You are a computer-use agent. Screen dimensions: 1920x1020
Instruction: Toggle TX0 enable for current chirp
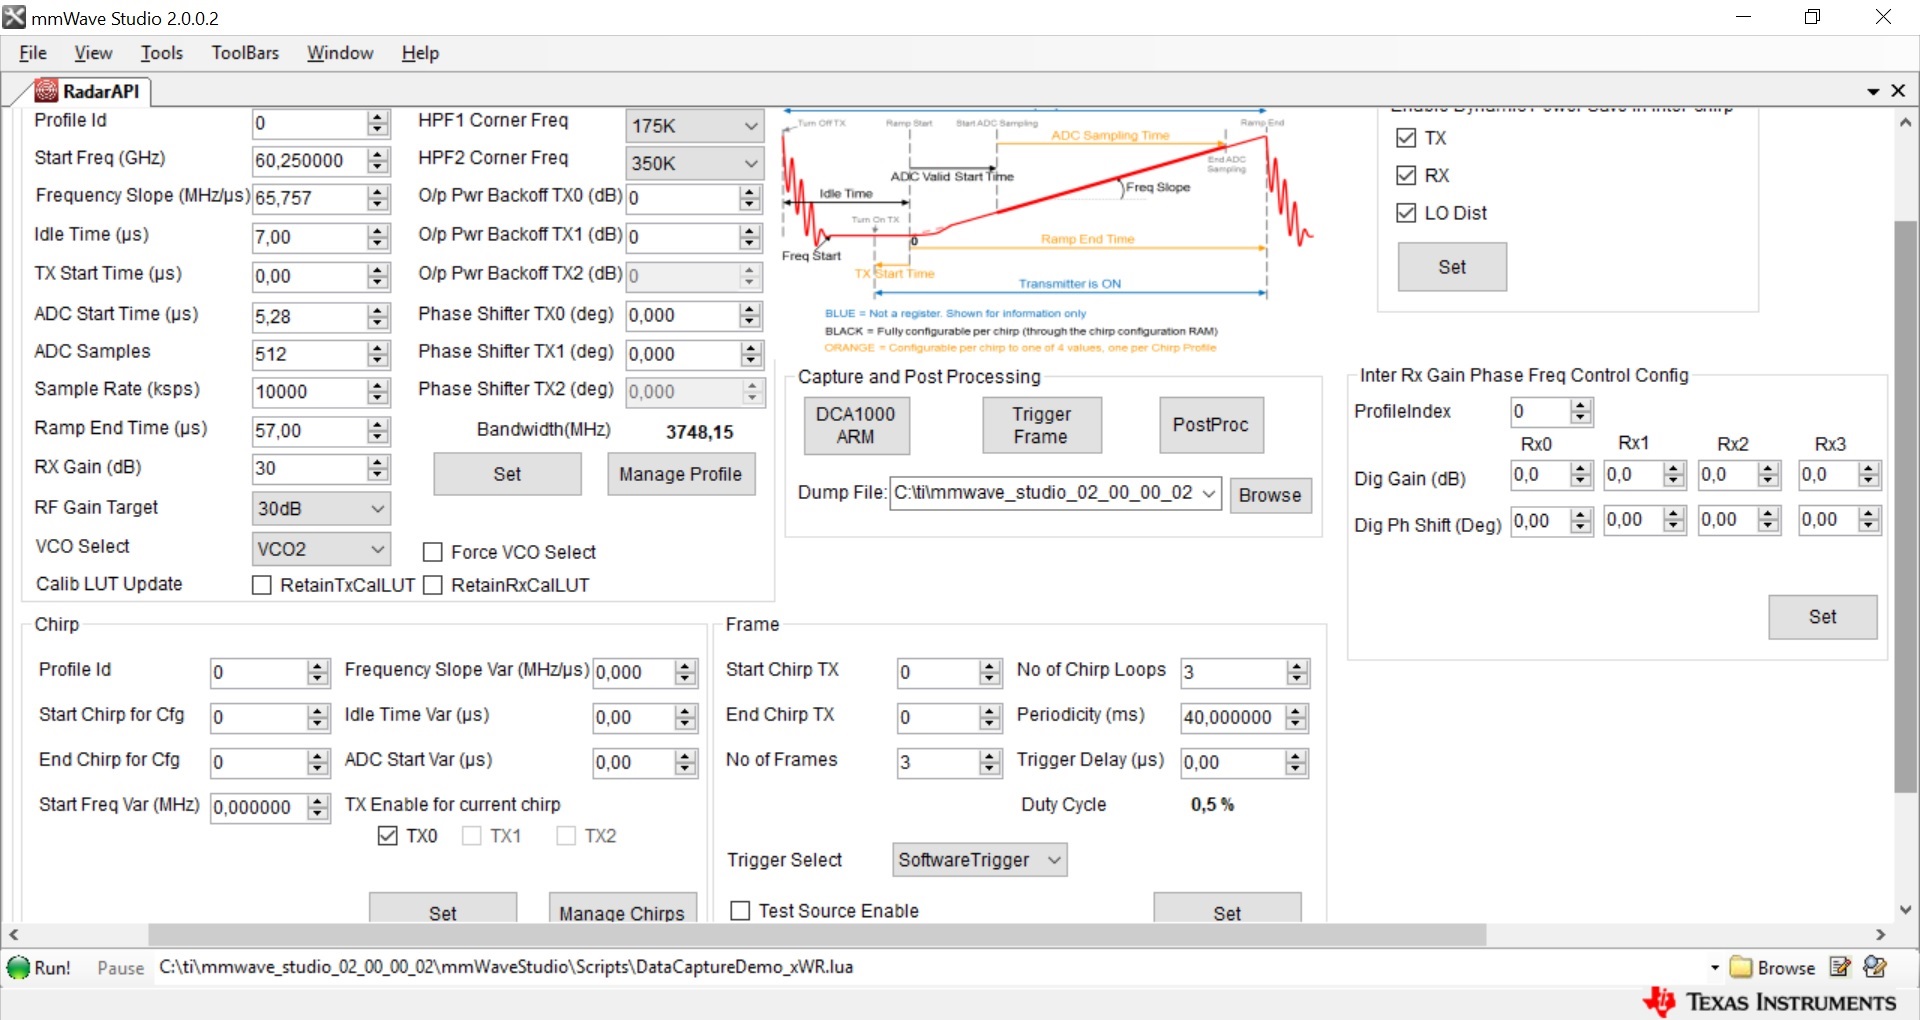pyautogui.click(x=388, y=836)
